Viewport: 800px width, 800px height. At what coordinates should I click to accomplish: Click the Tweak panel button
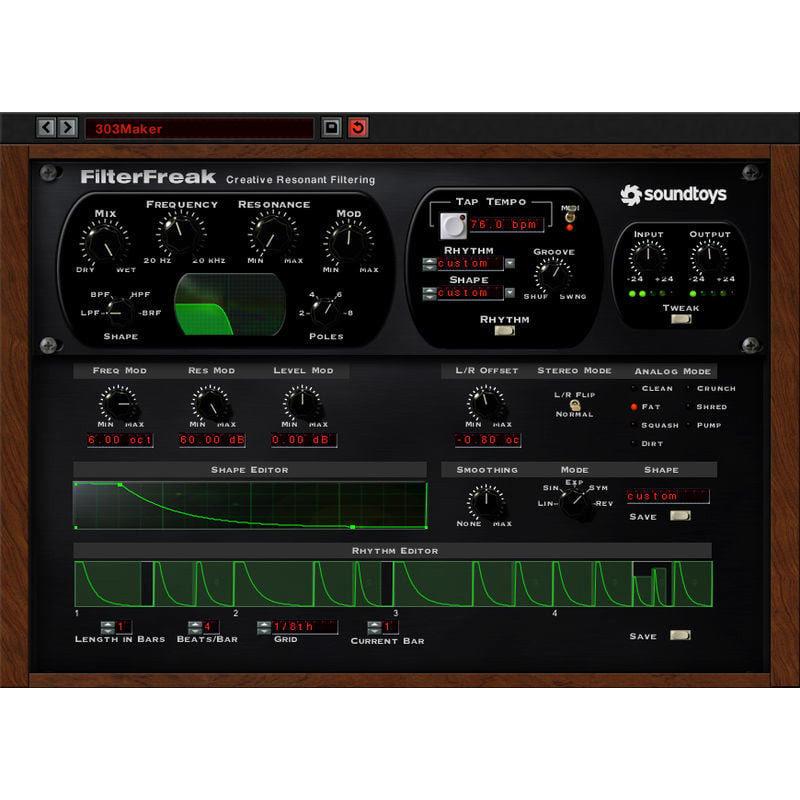(x=681, y=319)
